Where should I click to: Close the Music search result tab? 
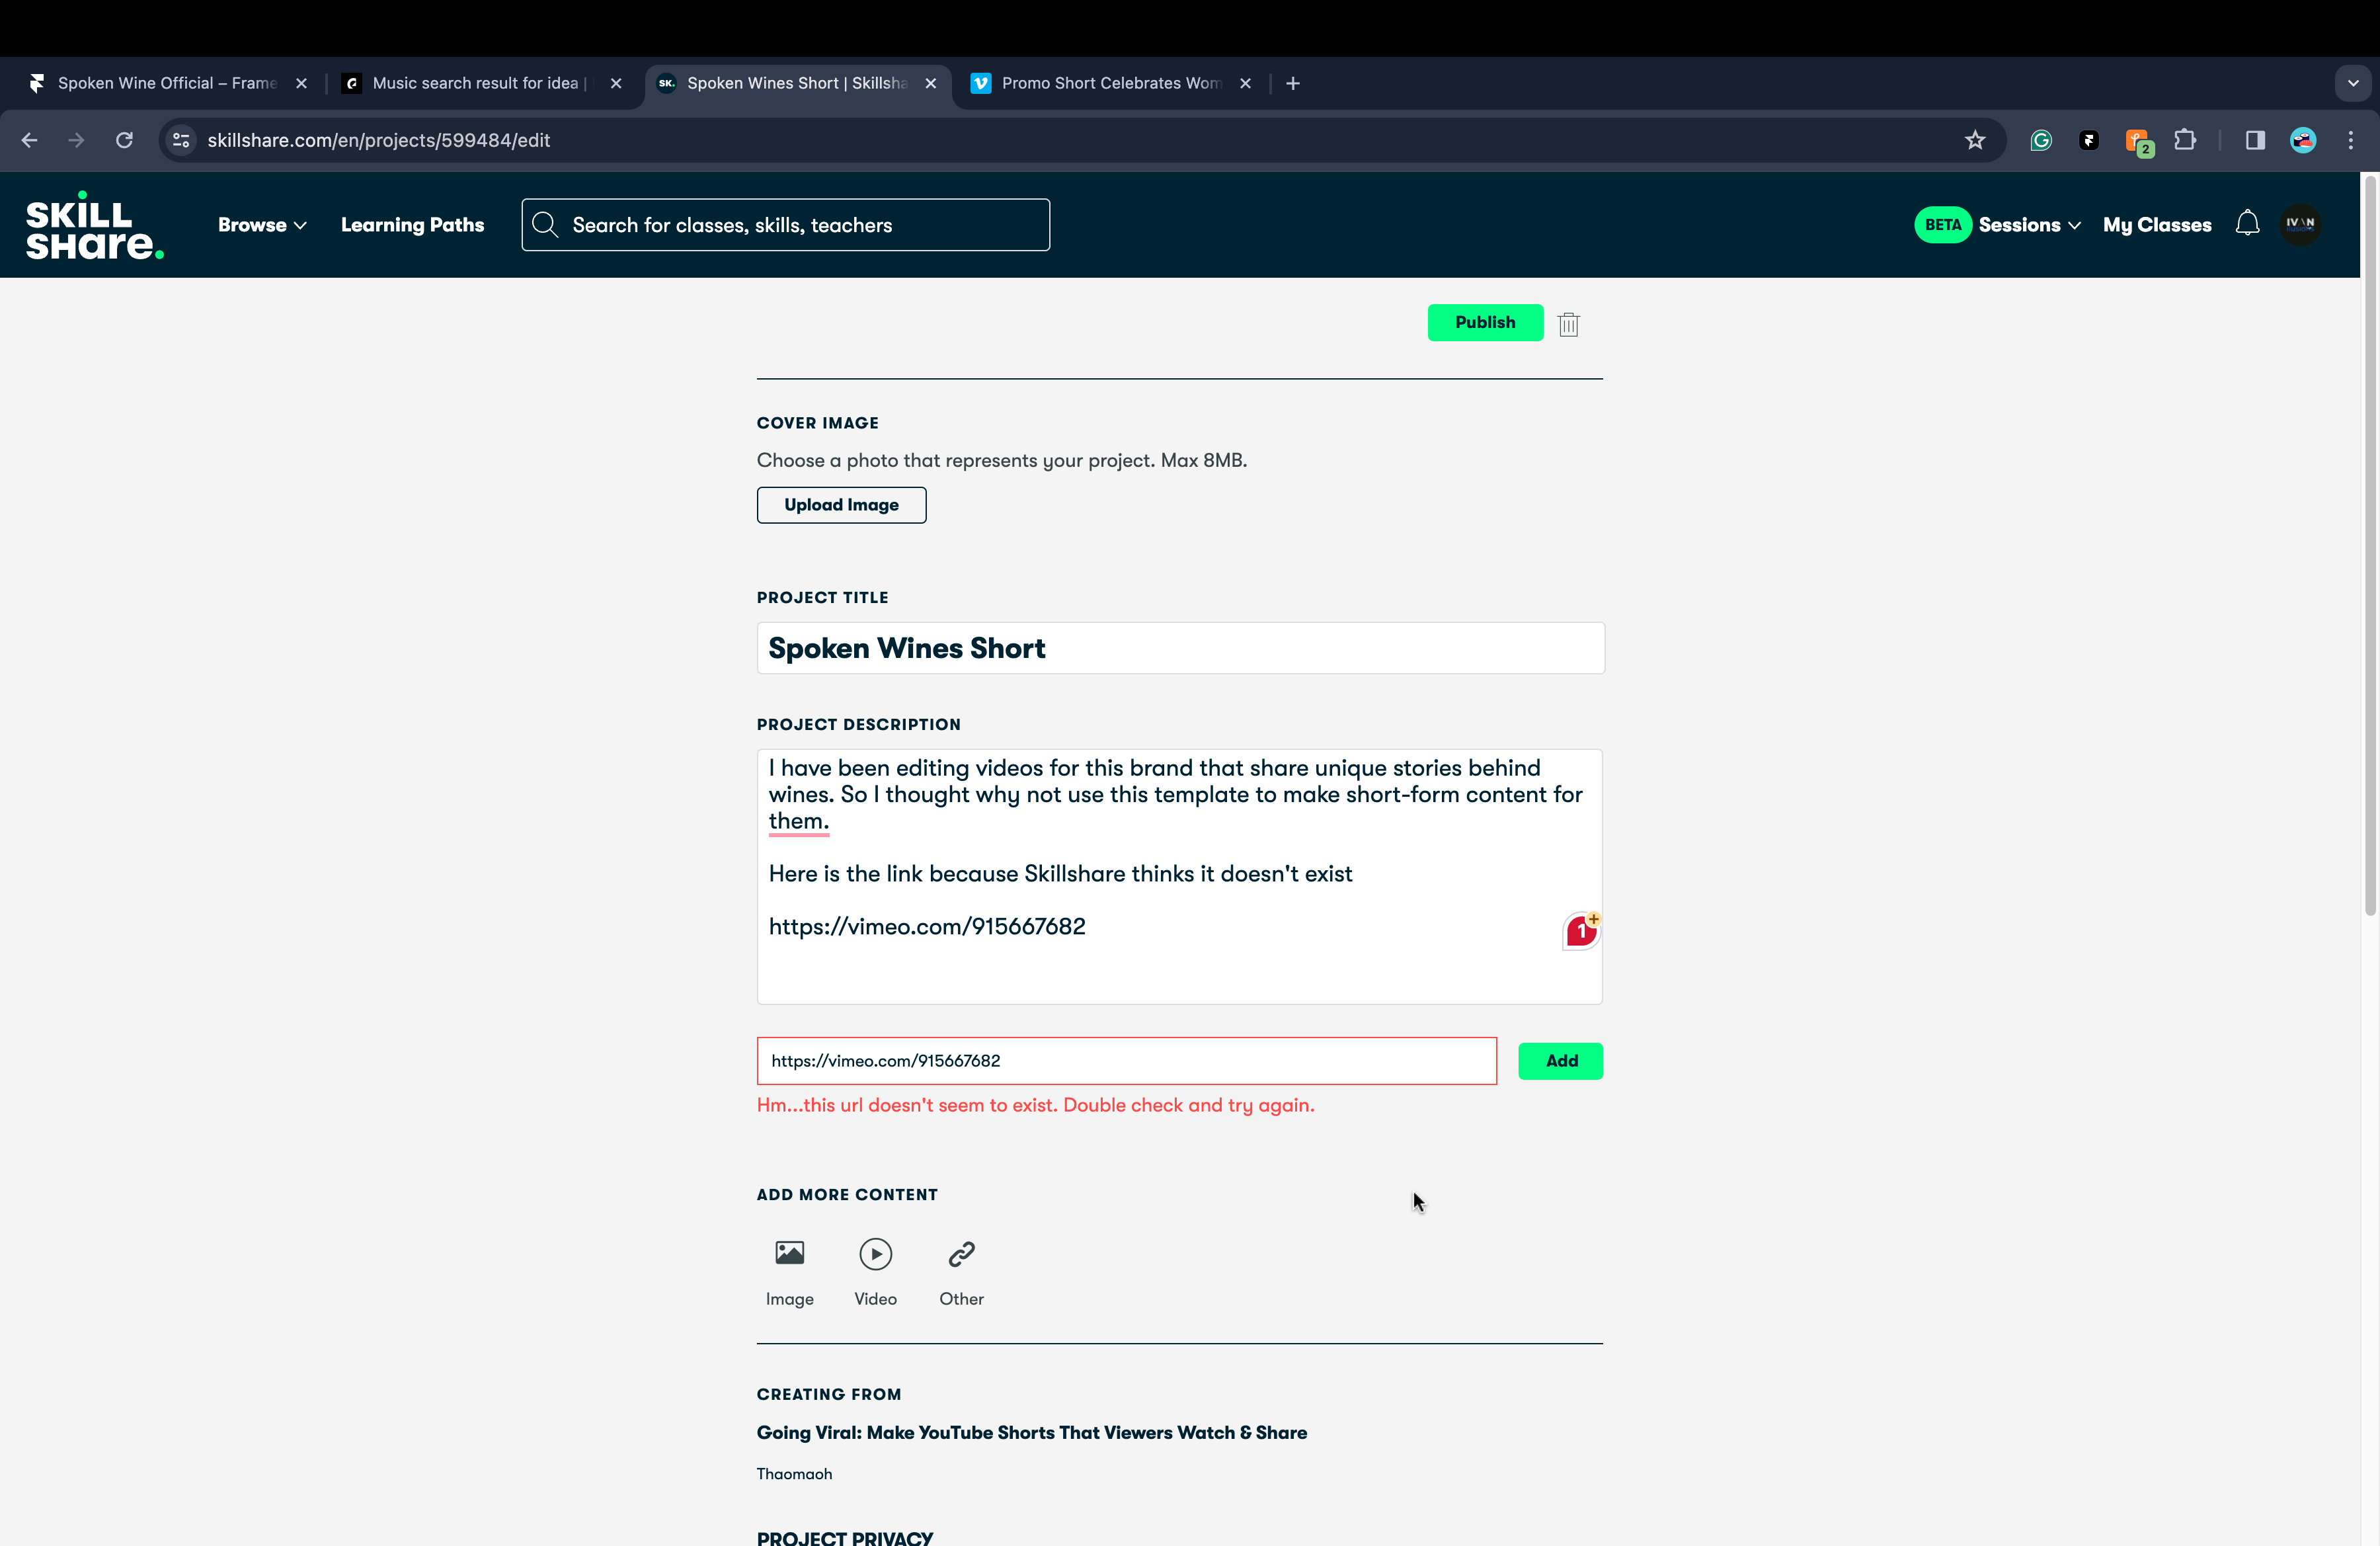[616, 83]
